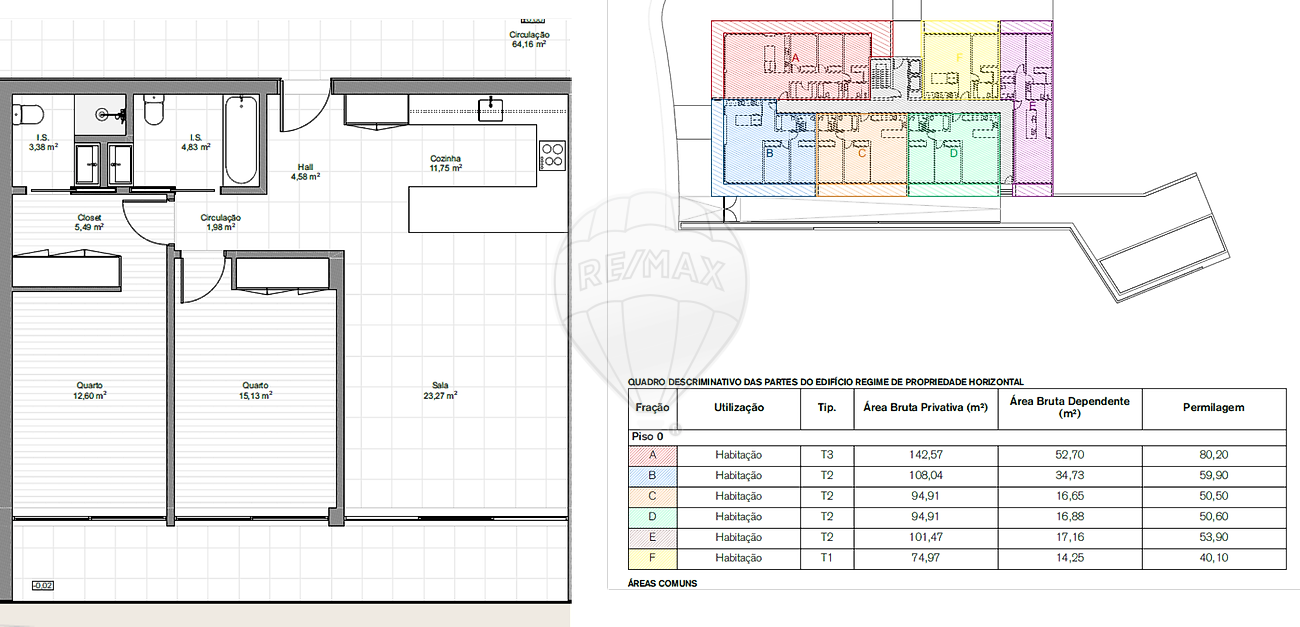The image size is (1300, 627).
Task: Select the green swatch for Fração D
Action: (653, 517)
